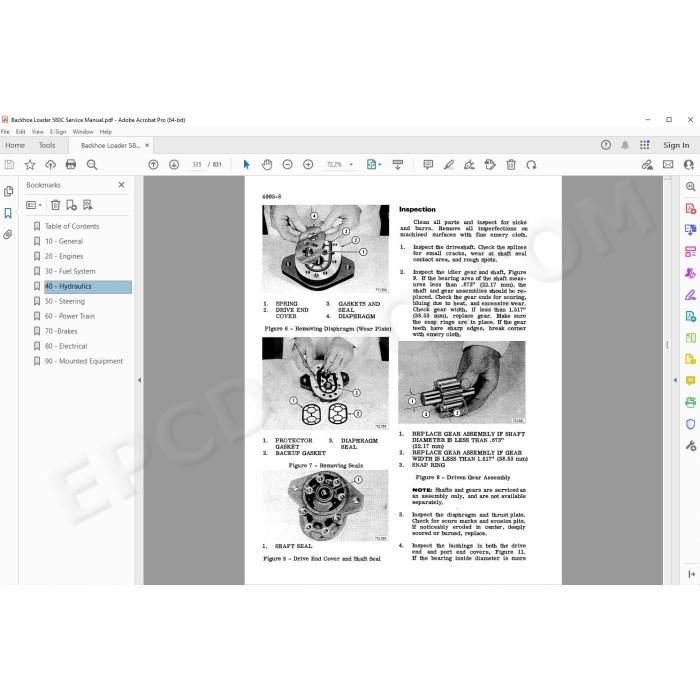Click the Save file icon
Screen dimensions: 700x700
pos(9,165)
